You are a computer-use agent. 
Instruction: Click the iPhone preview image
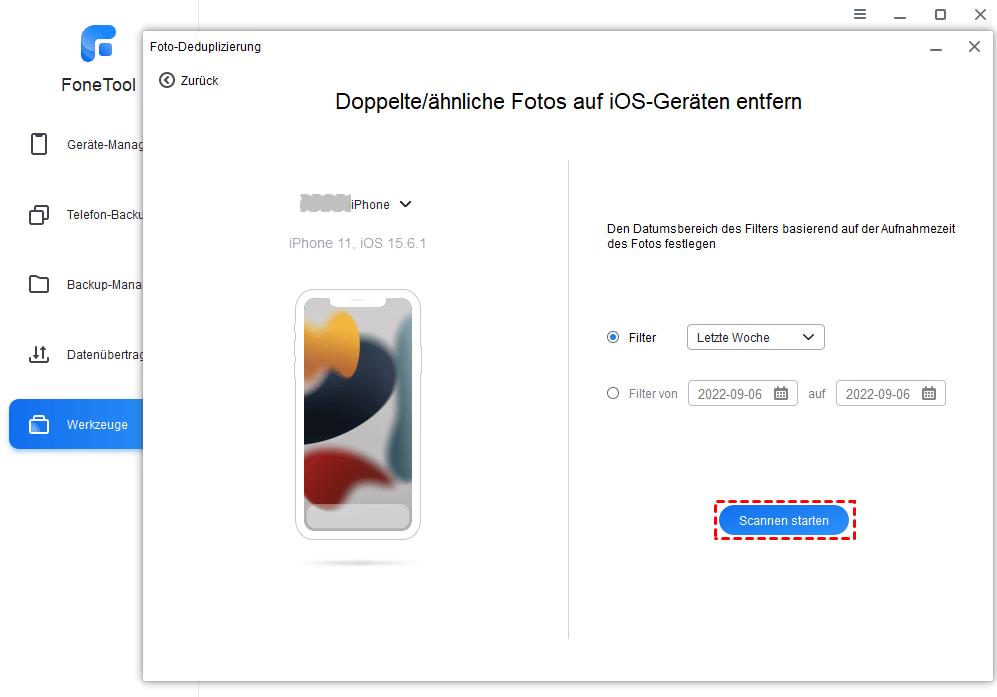pyautogui.click(x=358, y=415)
